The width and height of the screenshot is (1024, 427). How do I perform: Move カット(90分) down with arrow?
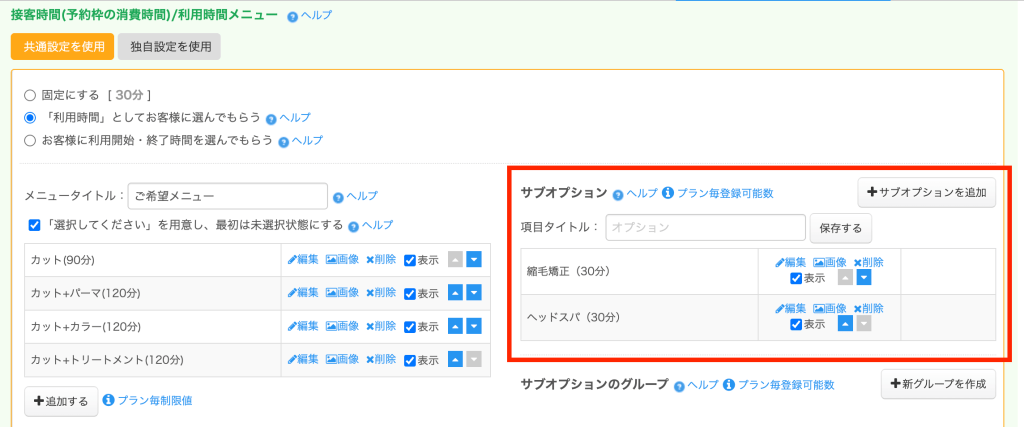tap(474, 261)
